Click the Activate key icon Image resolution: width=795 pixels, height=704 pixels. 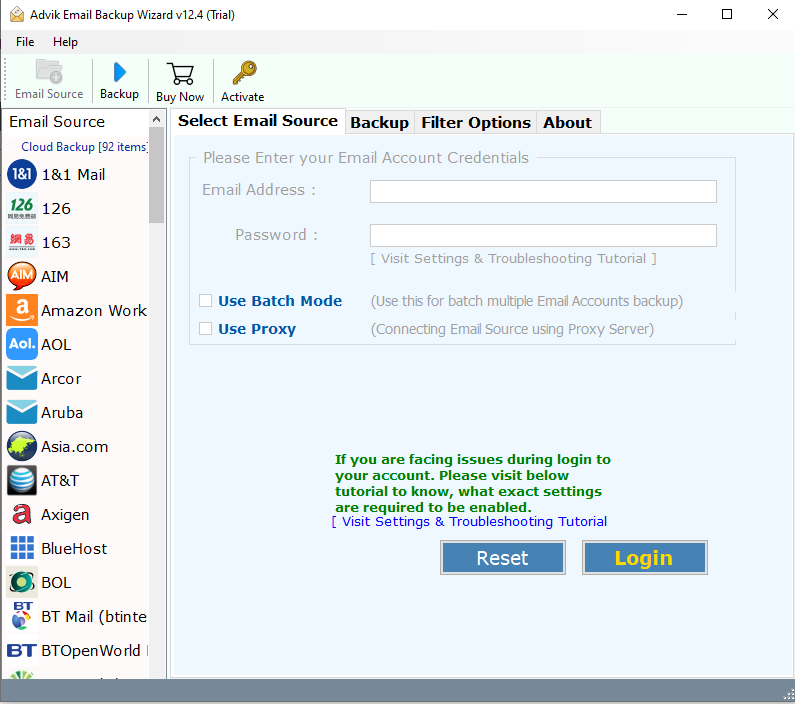pos(244,73)
